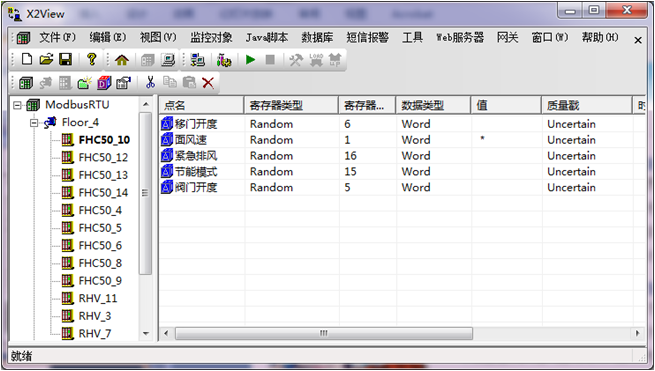Open the 窗口(W) menu
The height and width of the screenshot is (371, 655).
tap(550, 38)
